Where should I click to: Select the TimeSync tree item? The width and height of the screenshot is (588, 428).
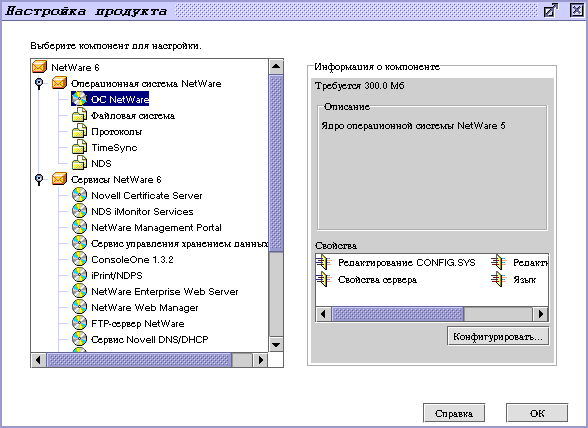(114, 147)
